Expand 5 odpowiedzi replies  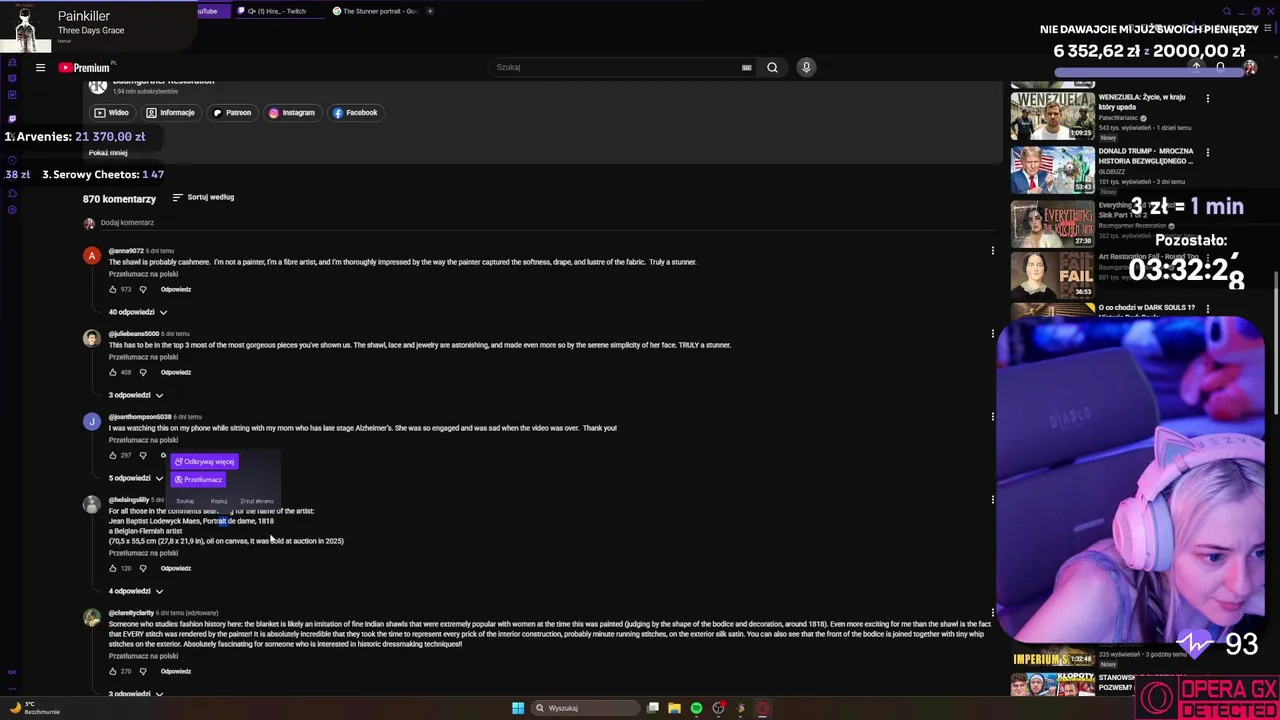point(136,478)
